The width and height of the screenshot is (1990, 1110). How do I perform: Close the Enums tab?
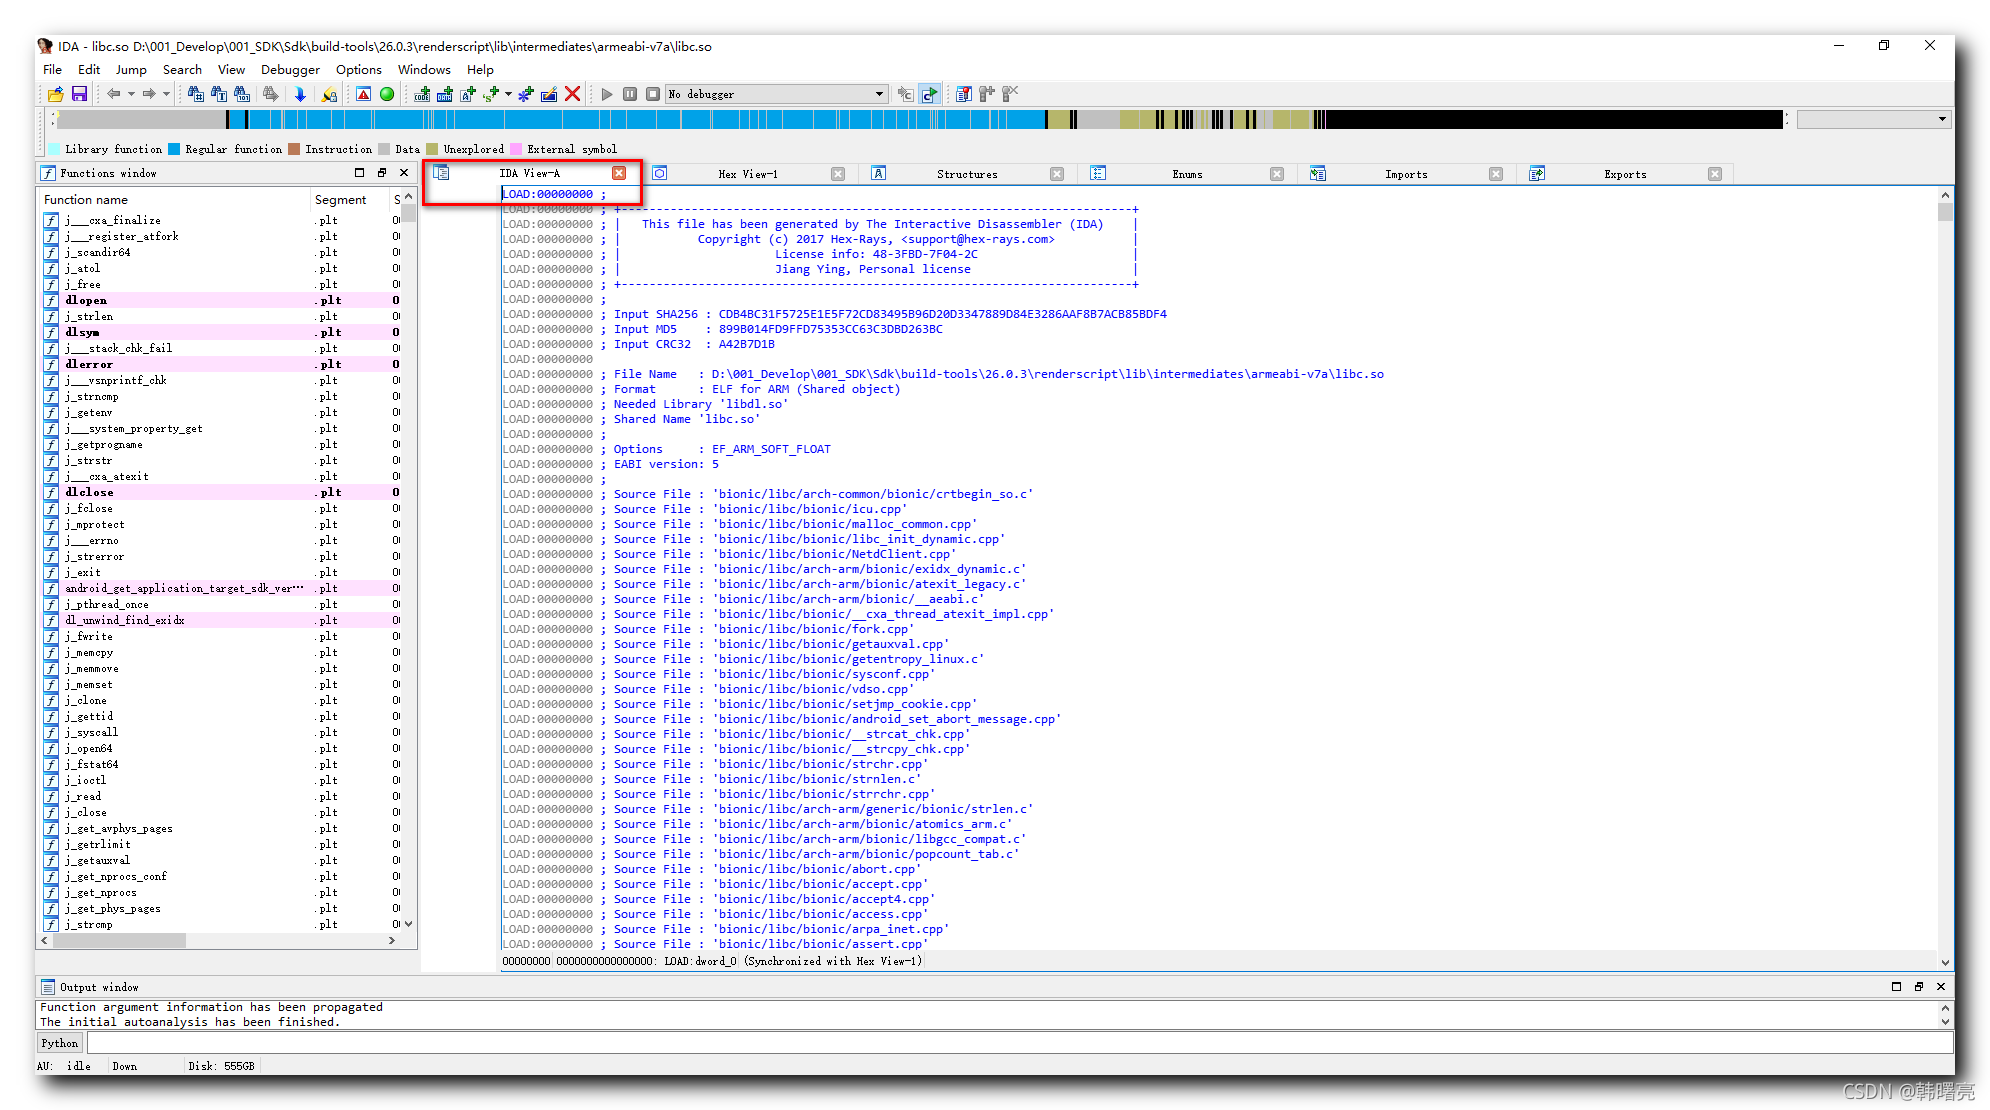(x=1277, y=173)
